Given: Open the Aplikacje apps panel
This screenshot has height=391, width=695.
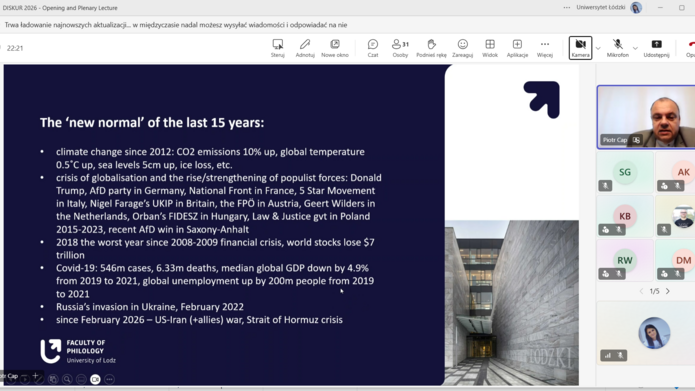Looking at the screenshot, I should coord(517,48).
